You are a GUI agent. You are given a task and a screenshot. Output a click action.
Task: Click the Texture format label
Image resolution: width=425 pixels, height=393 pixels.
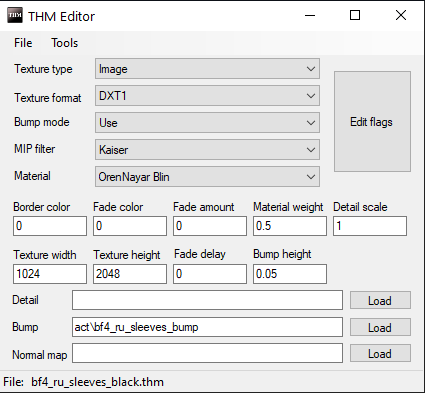point(48,98)
